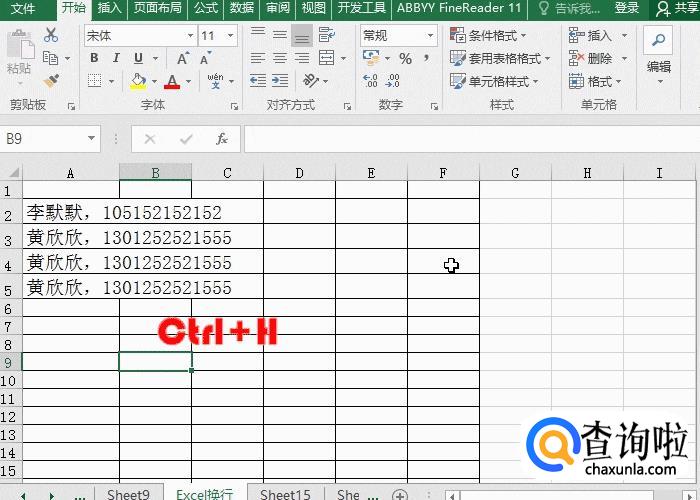Align text to bottom

302,35
